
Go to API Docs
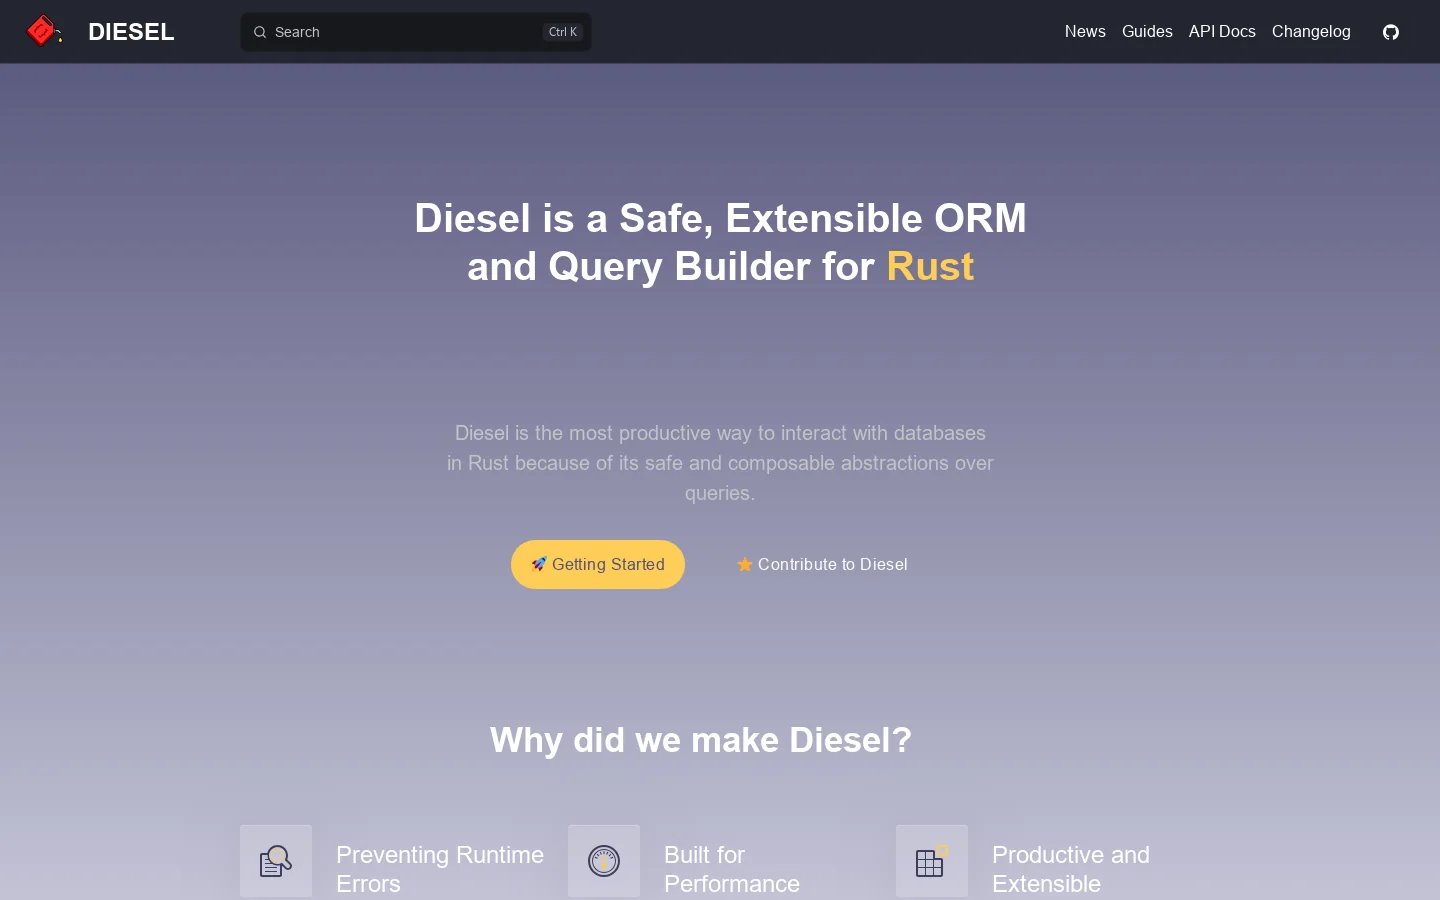pos(1222,32)
